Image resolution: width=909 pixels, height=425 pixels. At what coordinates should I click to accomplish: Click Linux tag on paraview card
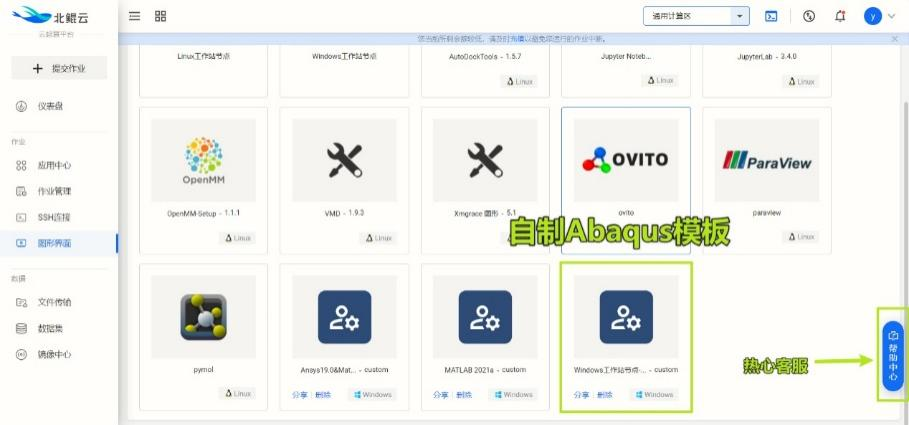801,237
